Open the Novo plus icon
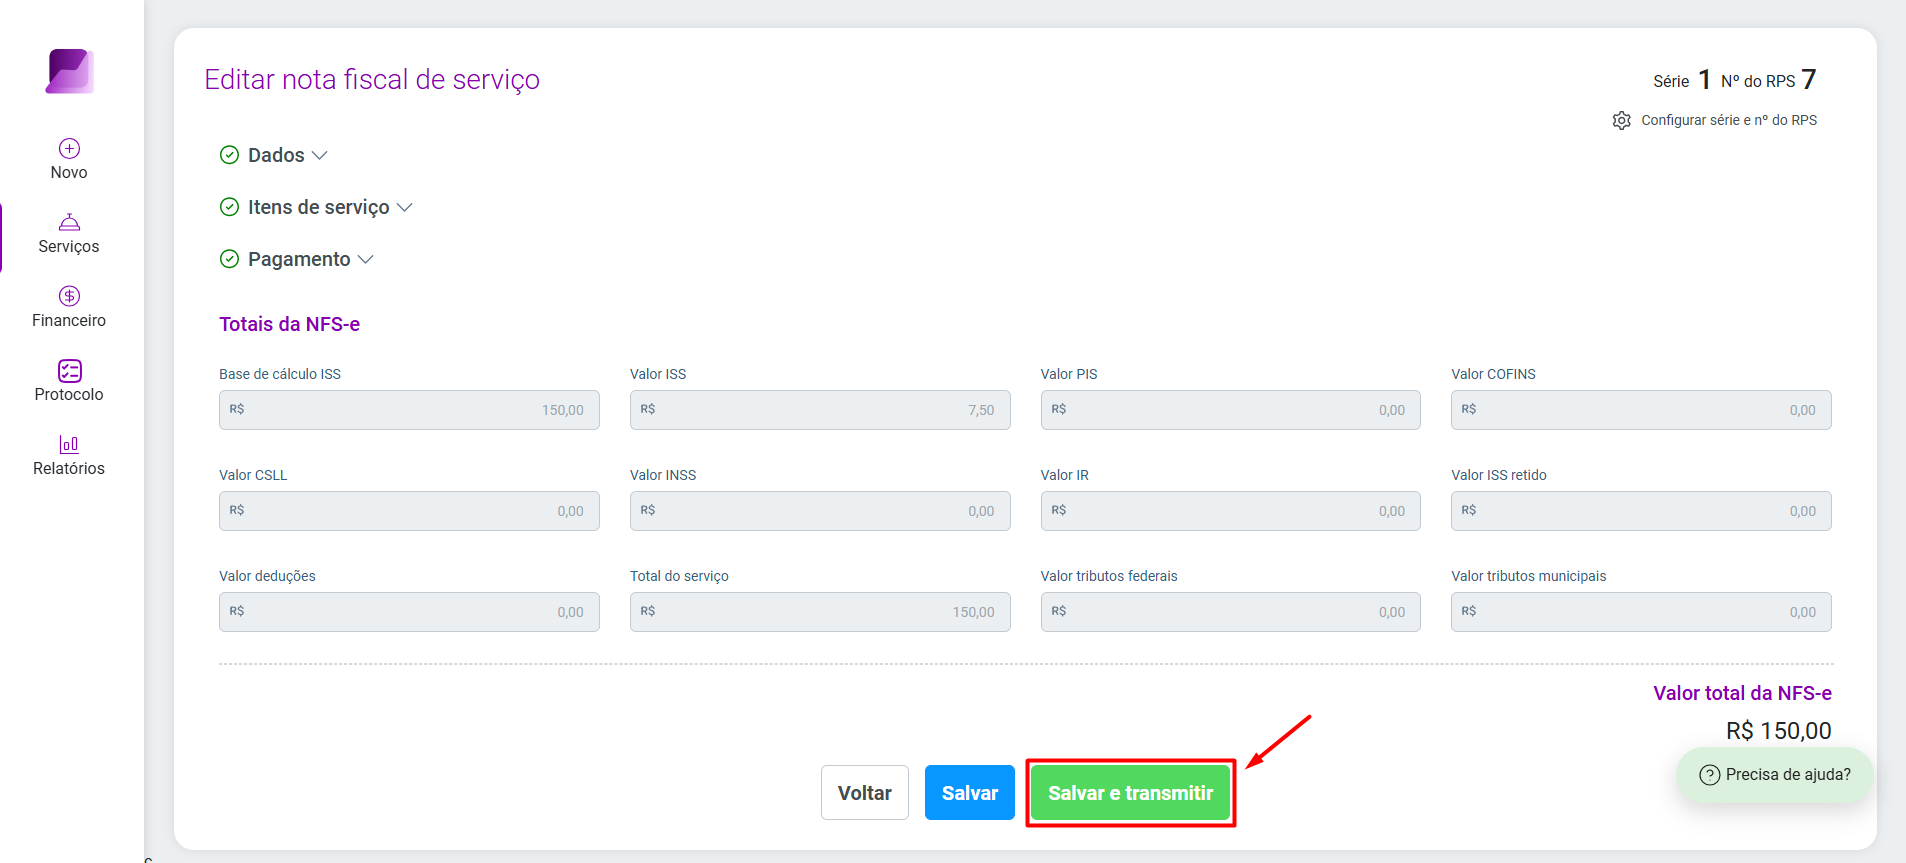 pyautogui.click(x=69, y=149)
